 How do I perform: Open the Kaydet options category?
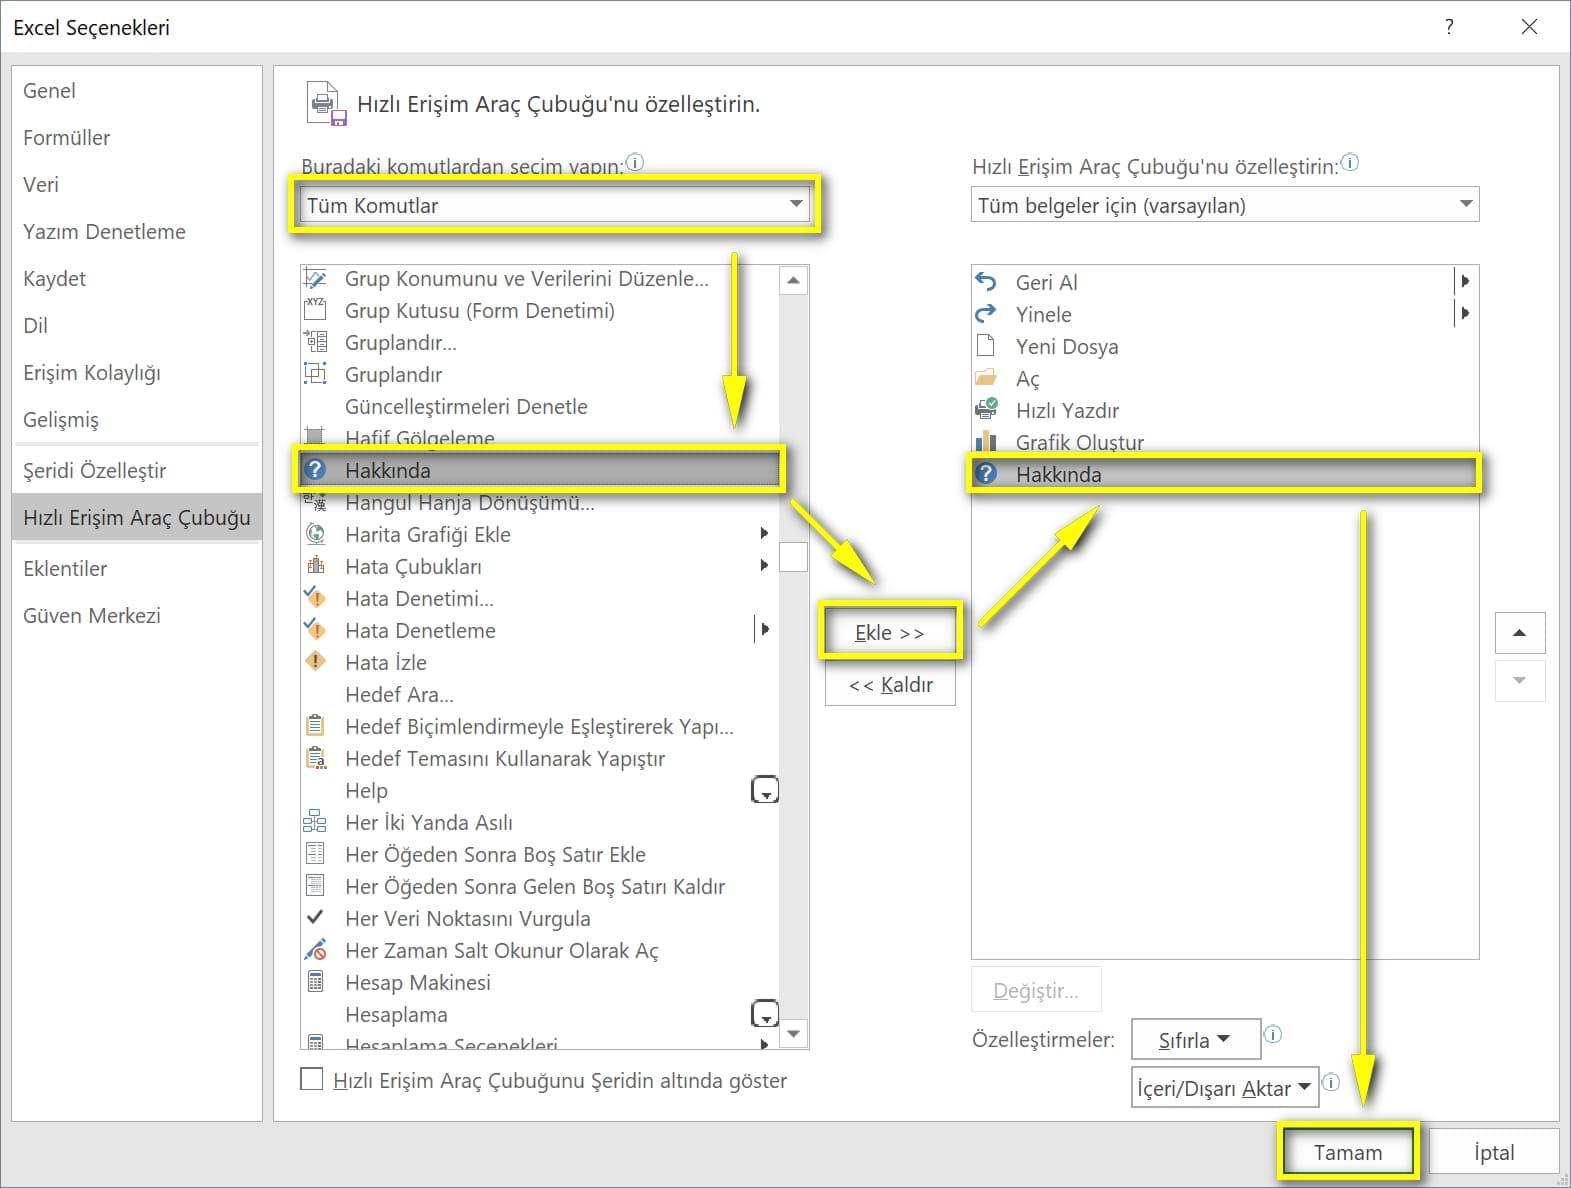pyautogui.click(x=137, y=279)
